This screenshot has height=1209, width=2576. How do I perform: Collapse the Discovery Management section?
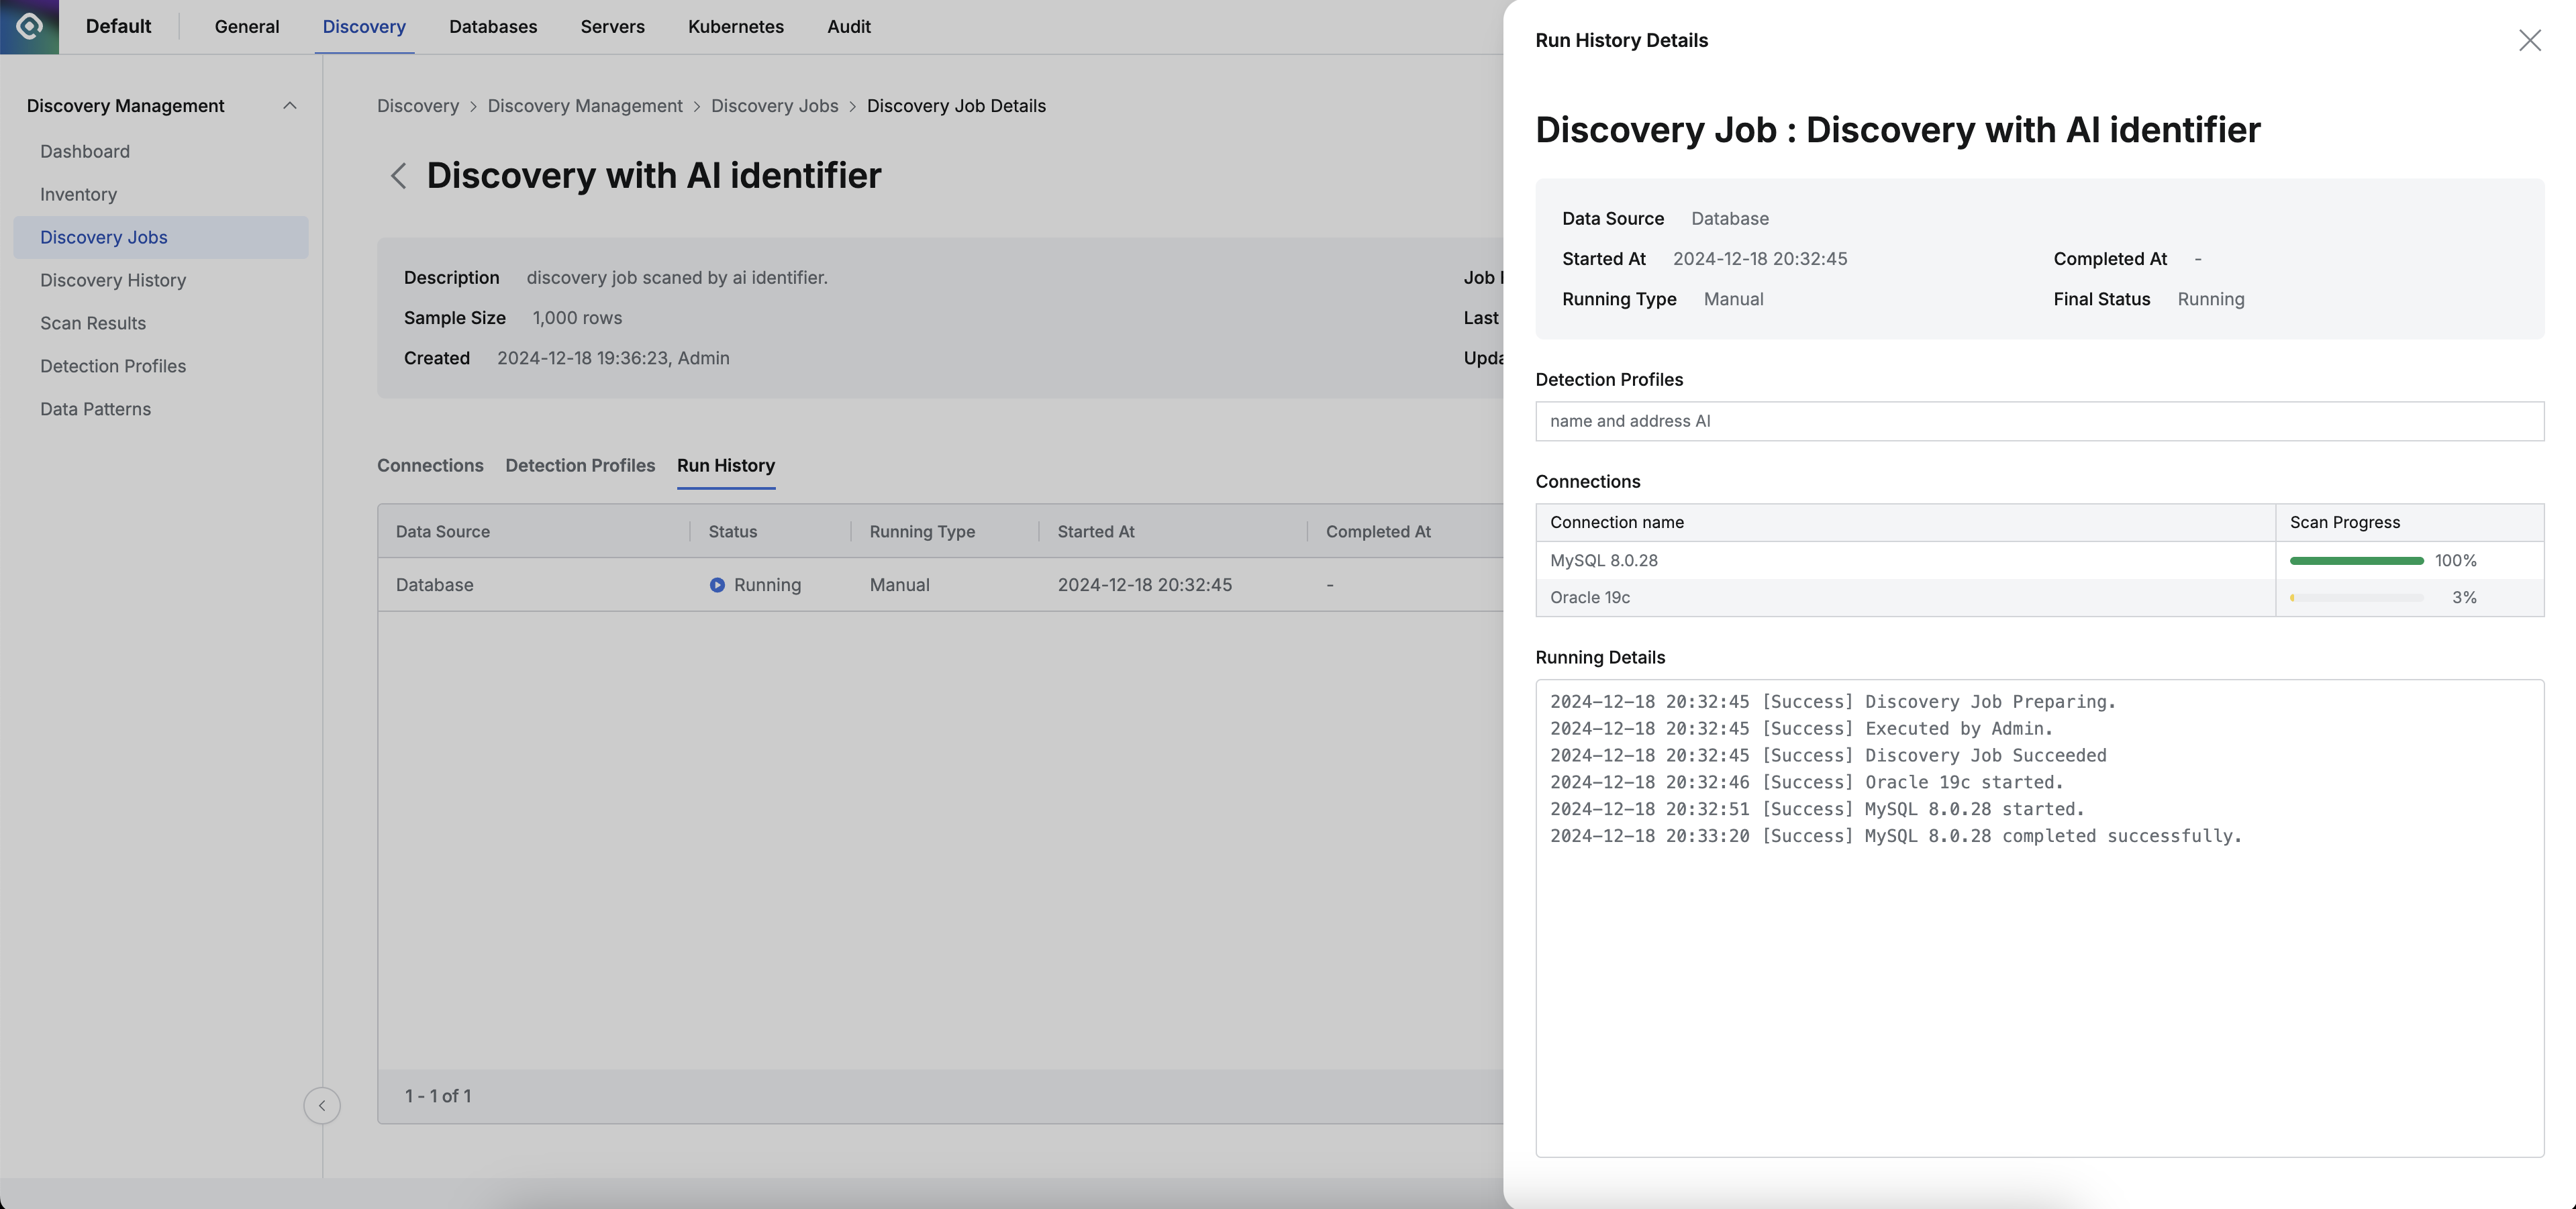click(x=289, y=106)
